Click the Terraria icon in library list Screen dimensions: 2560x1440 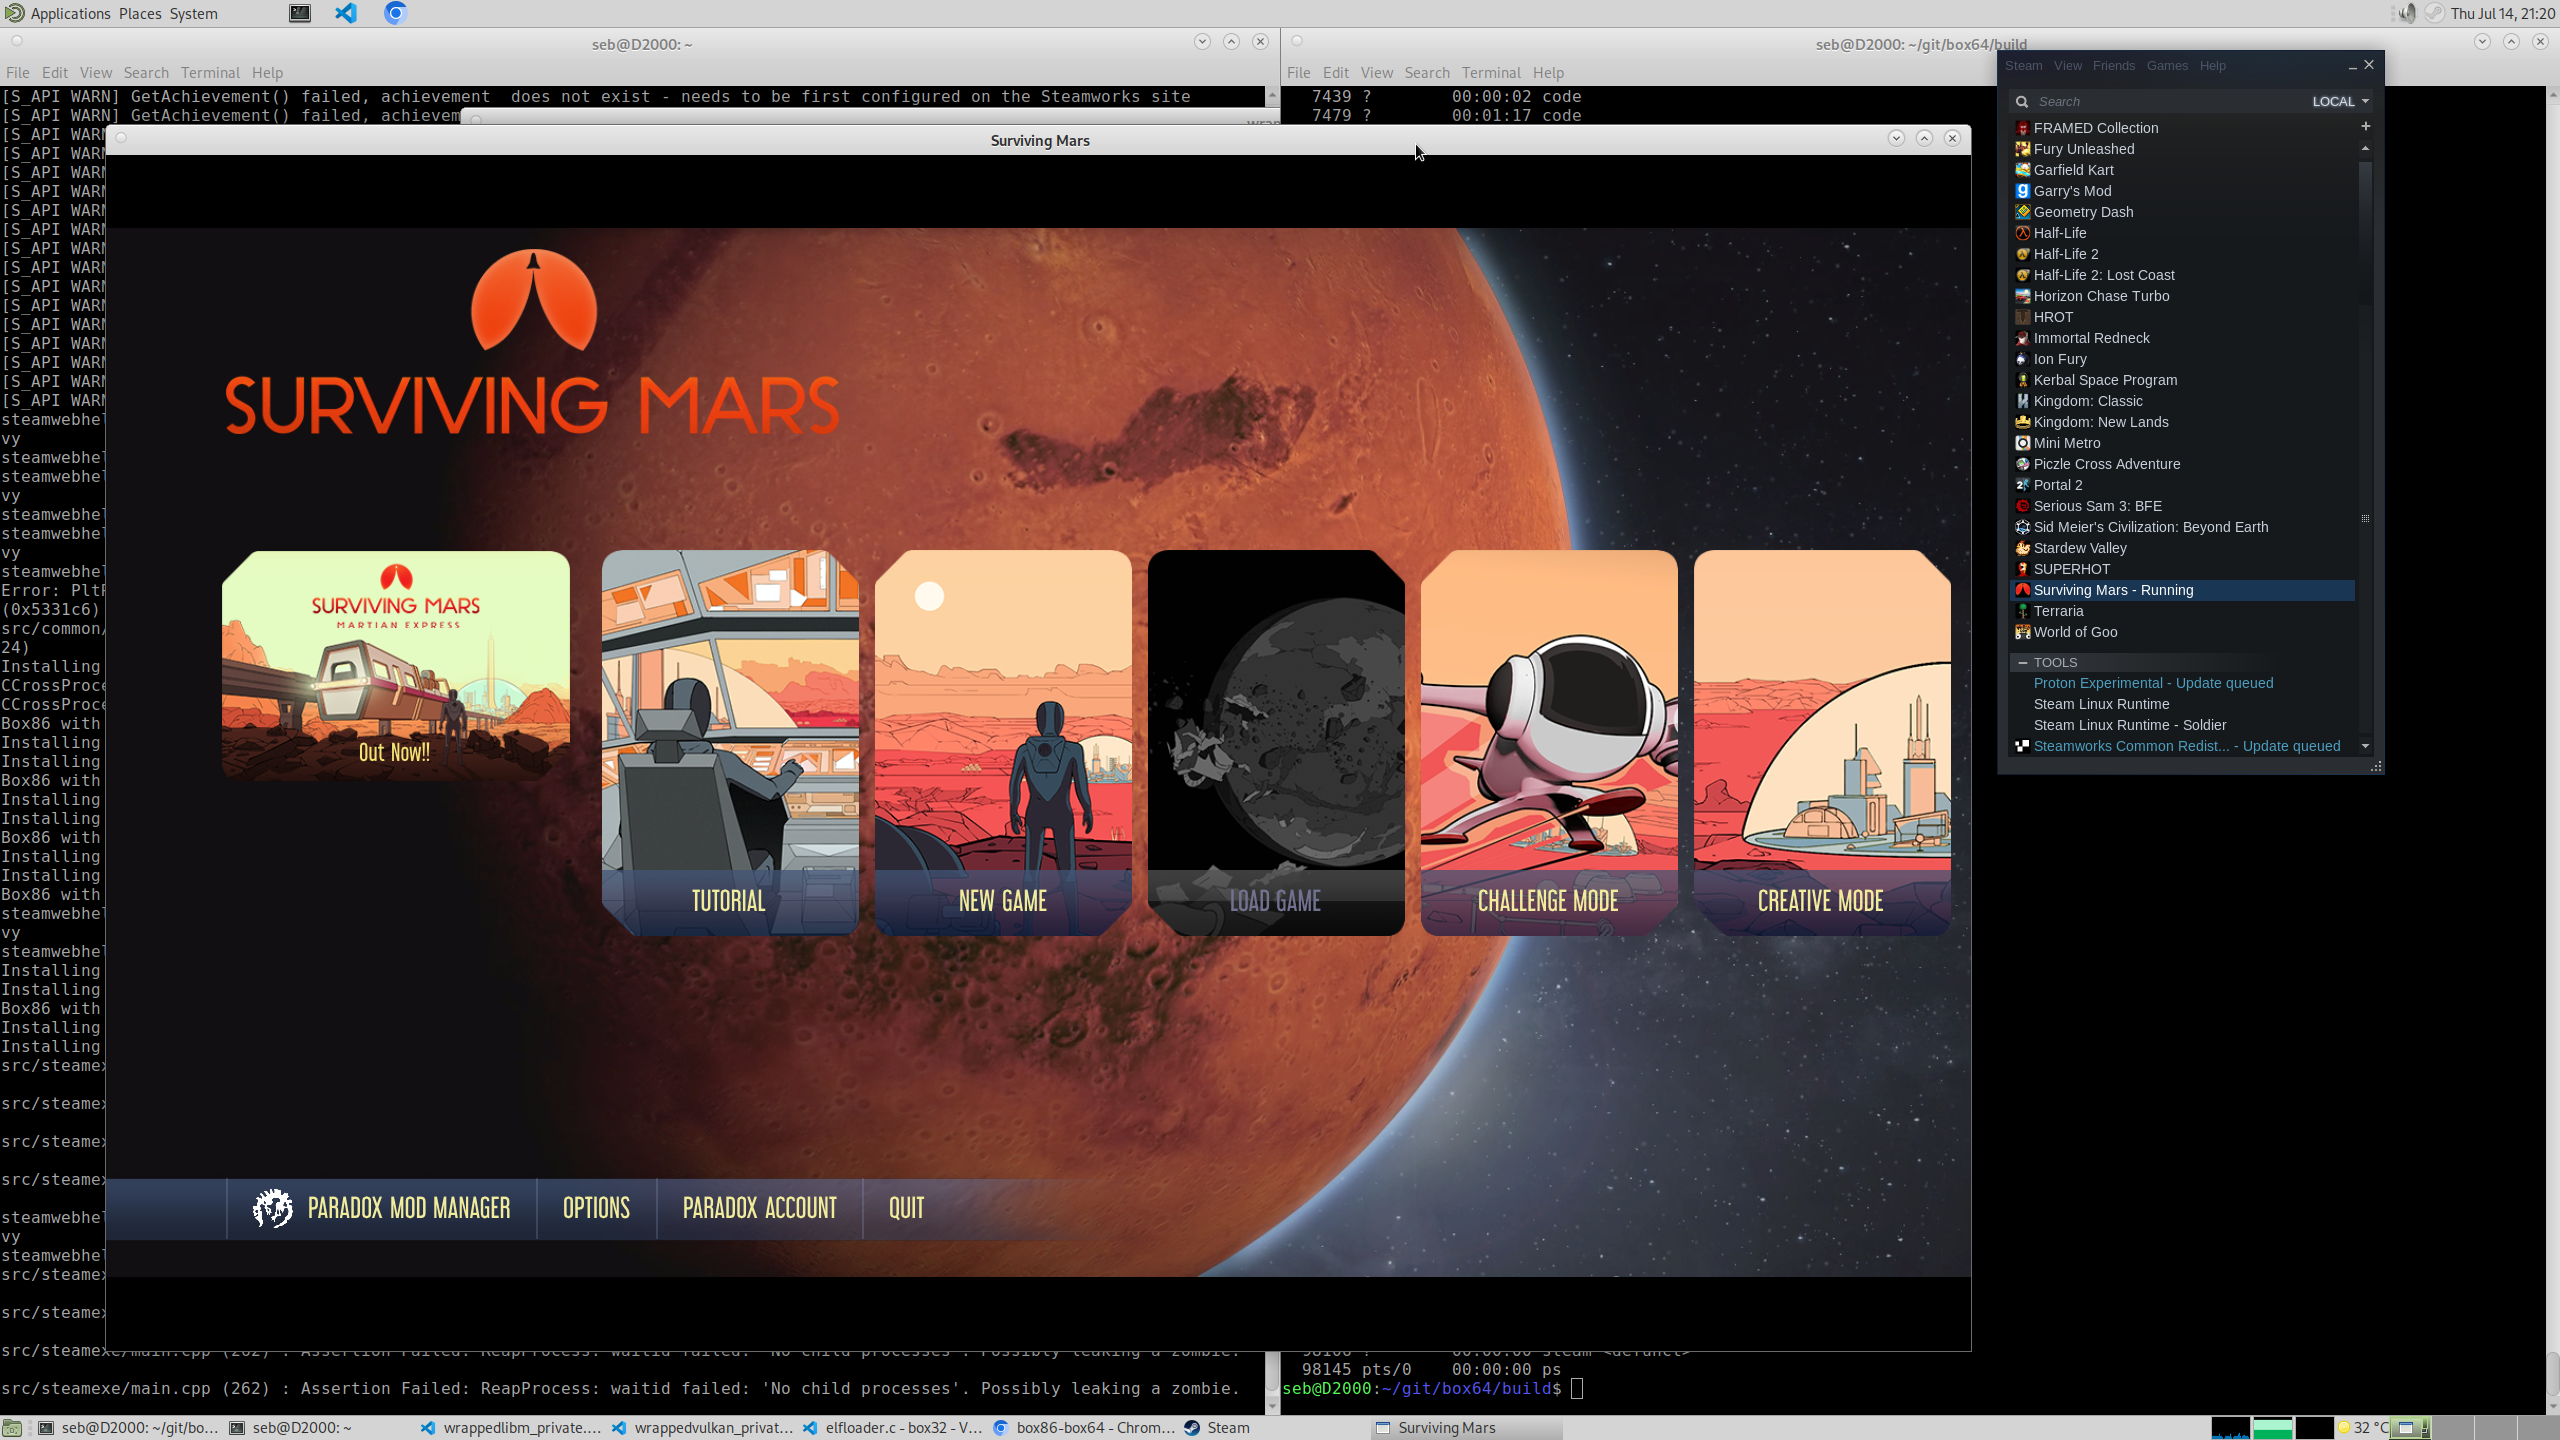pos(2022,611)
